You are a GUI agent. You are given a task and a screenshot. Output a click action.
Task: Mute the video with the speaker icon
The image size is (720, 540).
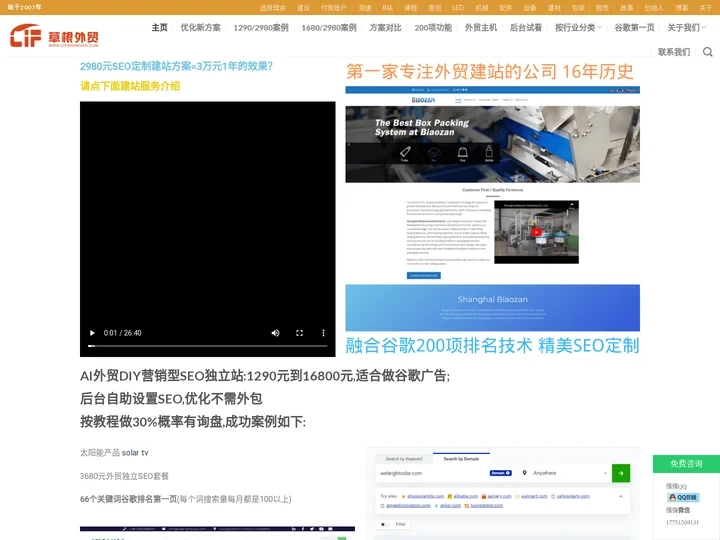point(276,333)
